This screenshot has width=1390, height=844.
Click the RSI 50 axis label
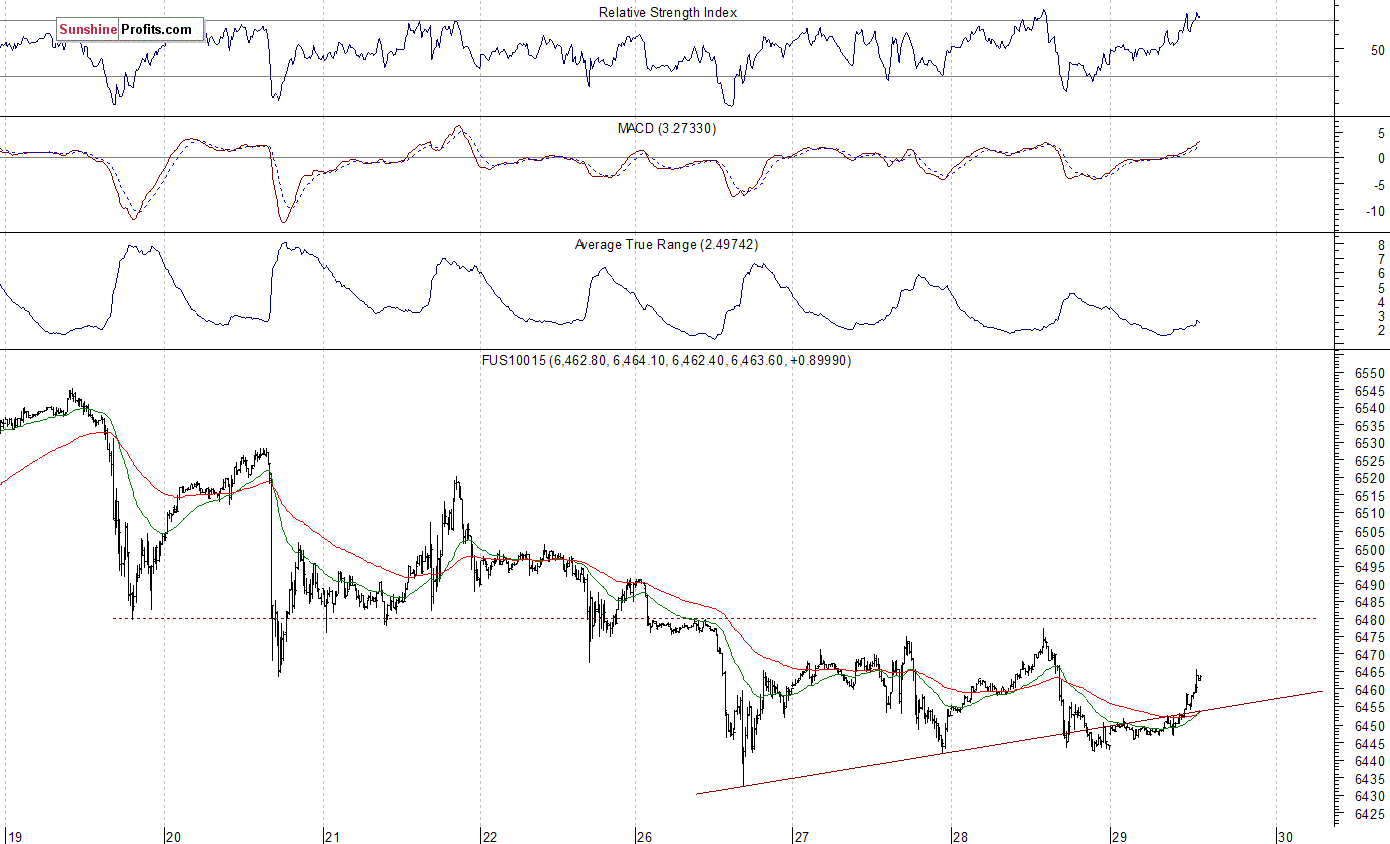tap(1378, 49)
